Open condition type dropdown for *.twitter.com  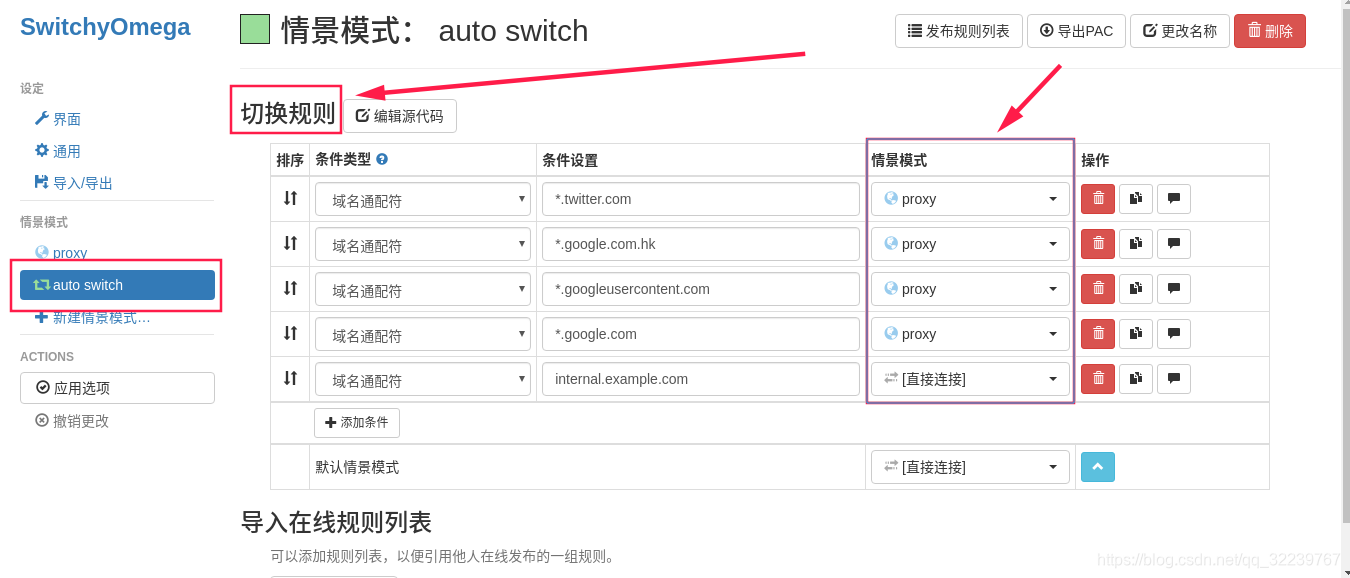click(423, 199)
